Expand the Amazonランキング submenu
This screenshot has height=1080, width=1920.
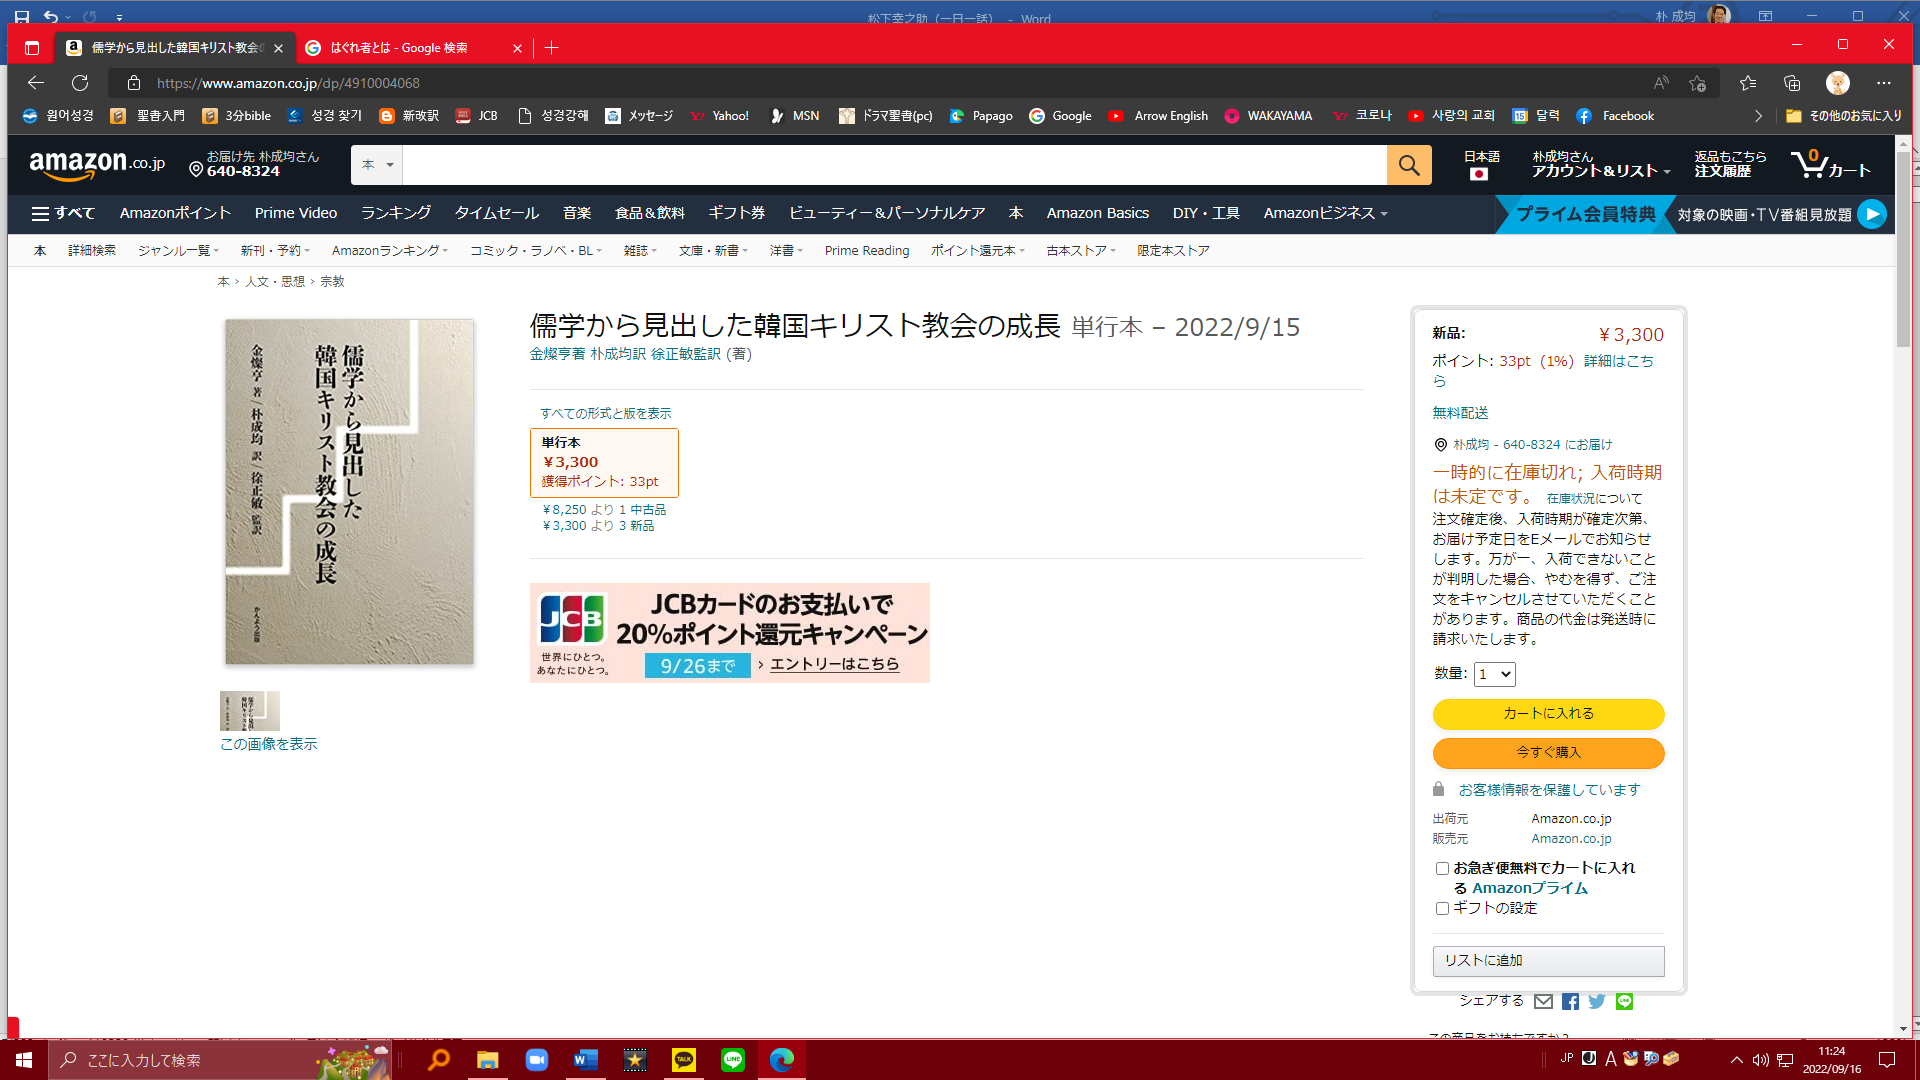pyautogui.click(x=390, y=251)
